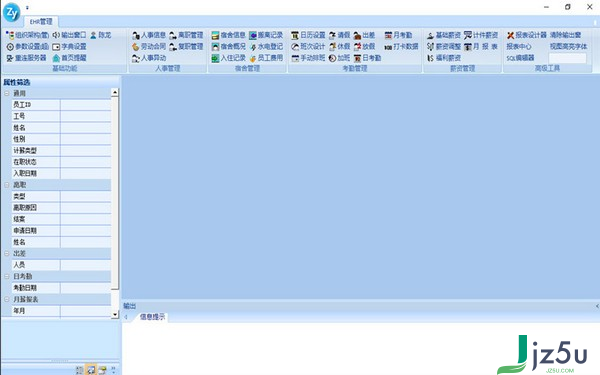The image size is (600, 375).
Task: Open 人事信息 personnel information
Action: (x=149, y=35)
